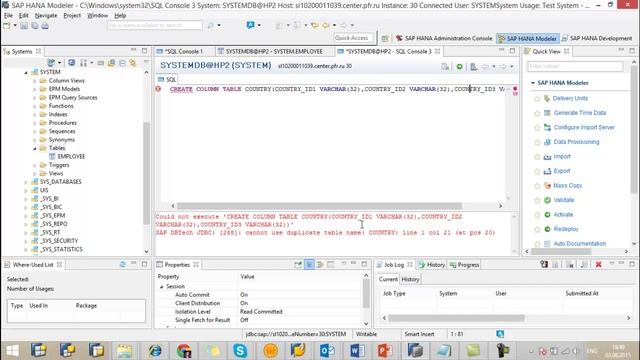The width and height of the screenshot is (640, 360).
Task: Open the Project menu
Action: (x=72, y=16)
